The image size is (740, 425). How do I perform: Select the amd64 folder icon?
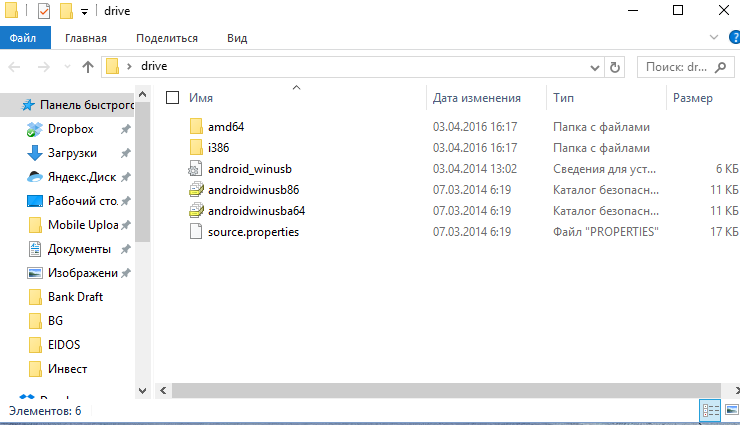tap(196, 126)
